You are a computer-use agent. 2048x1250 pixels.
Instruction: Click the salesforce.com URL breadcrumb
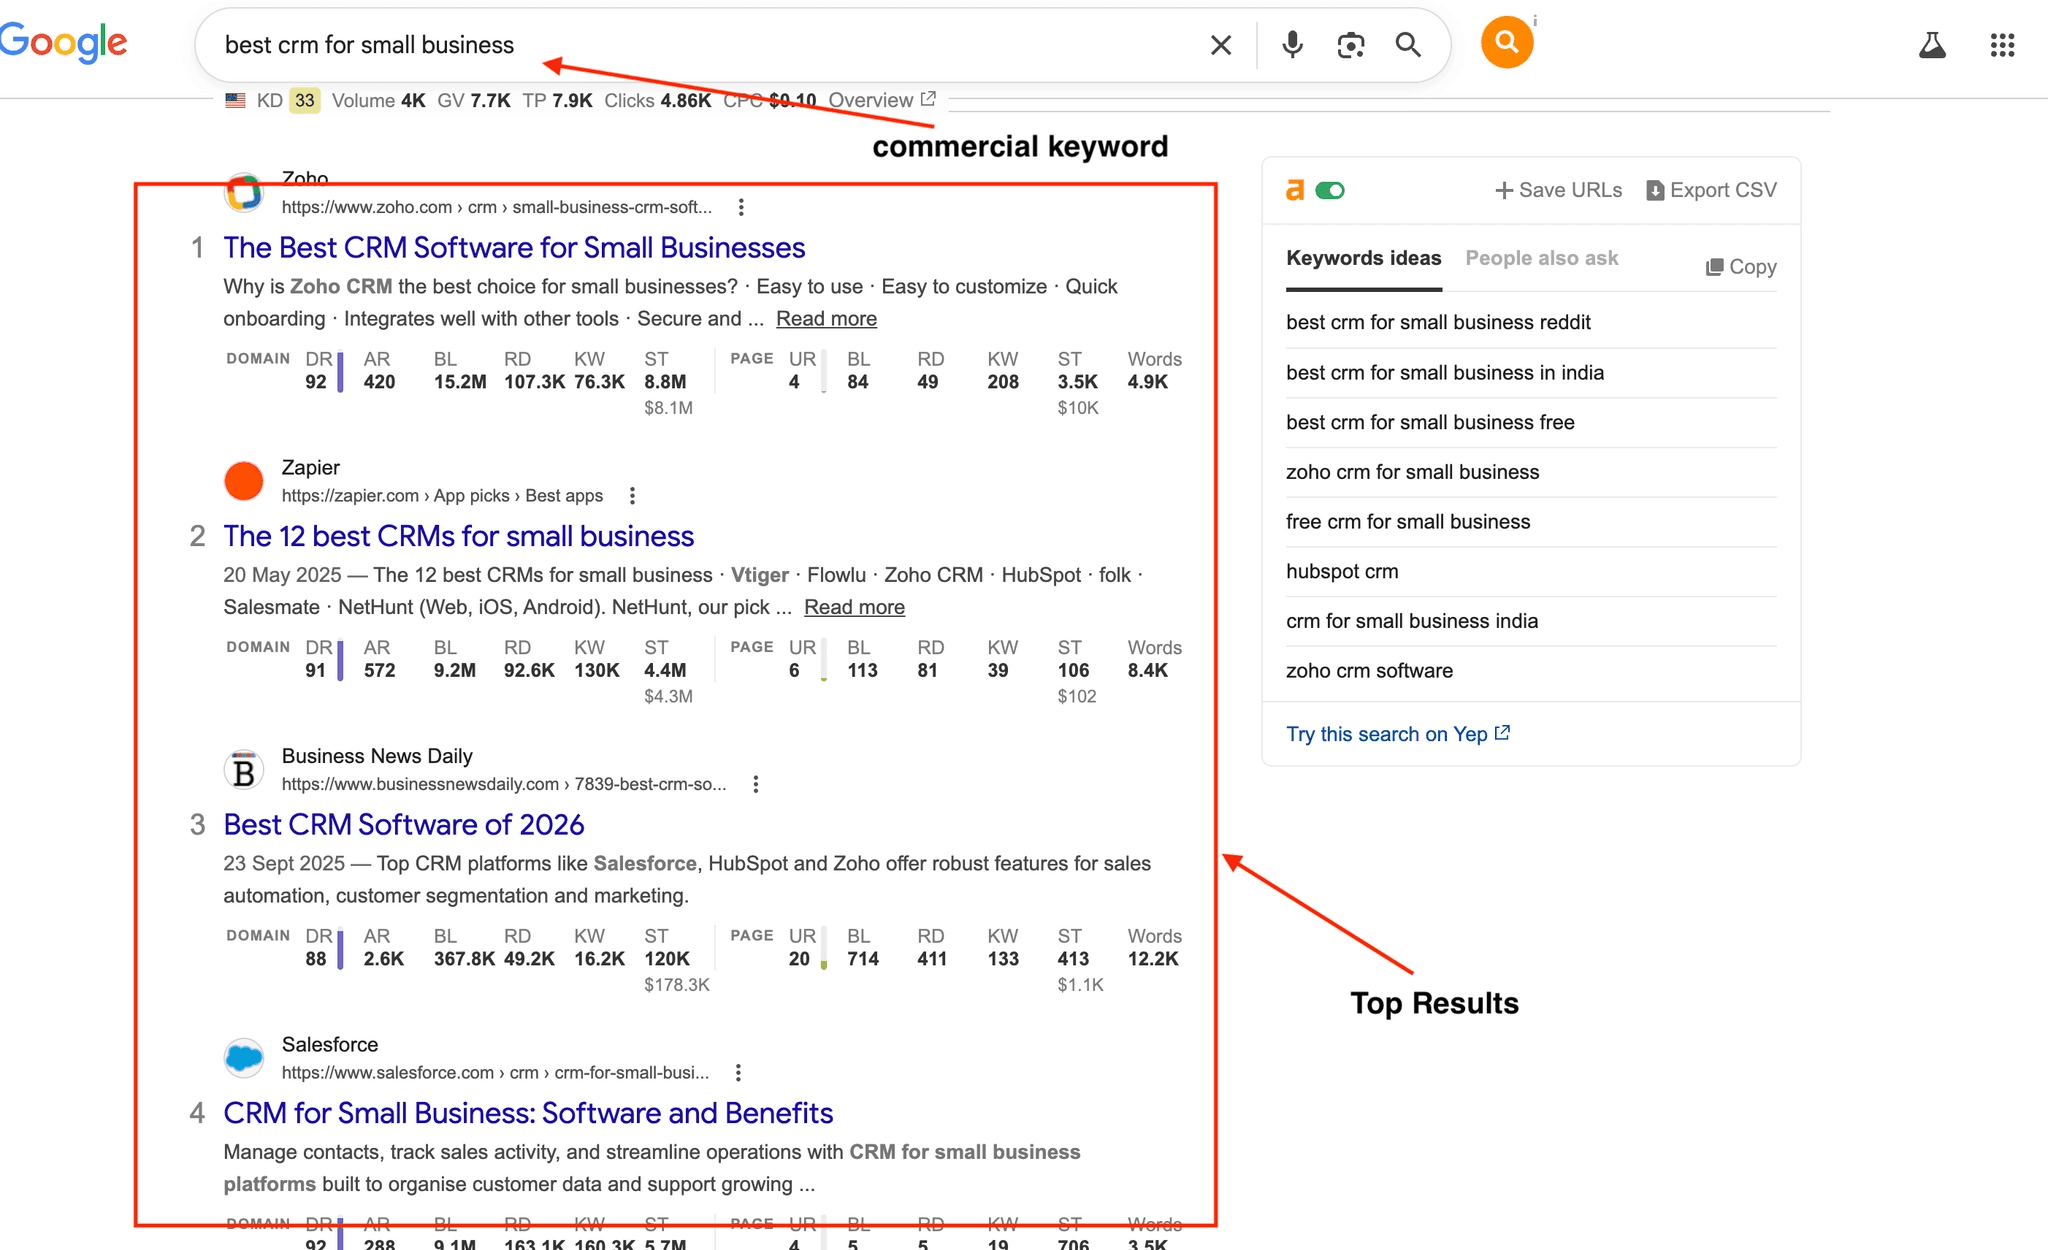pyautogui.click(x=495, y=1073)
